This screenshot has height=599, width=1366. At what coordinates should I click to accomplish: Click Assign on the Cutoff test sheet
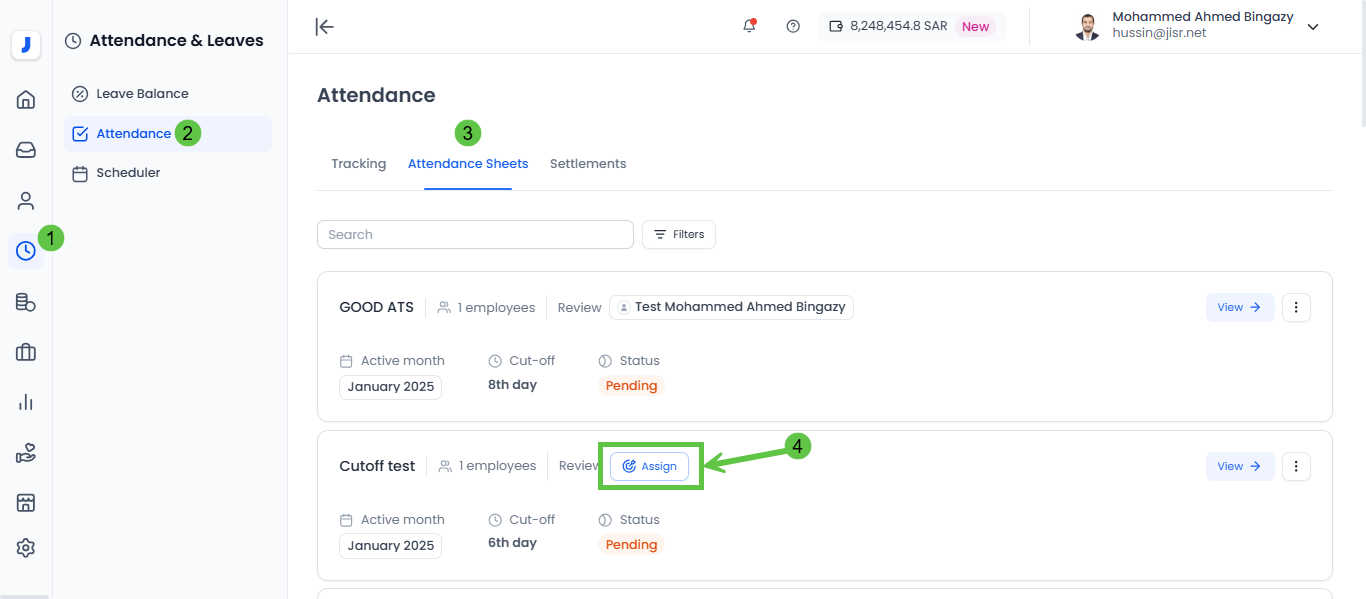point(650,466)
